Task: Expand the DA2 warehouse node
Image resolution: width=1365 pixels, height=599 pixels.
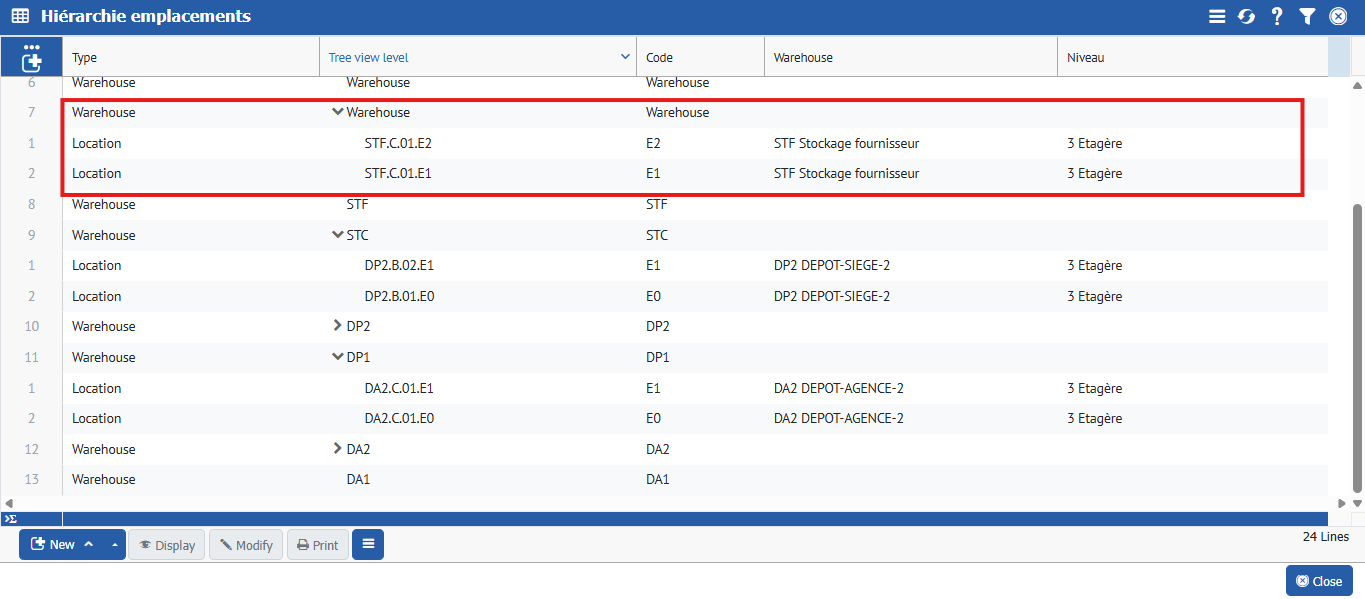Action: tap(337, 449)
